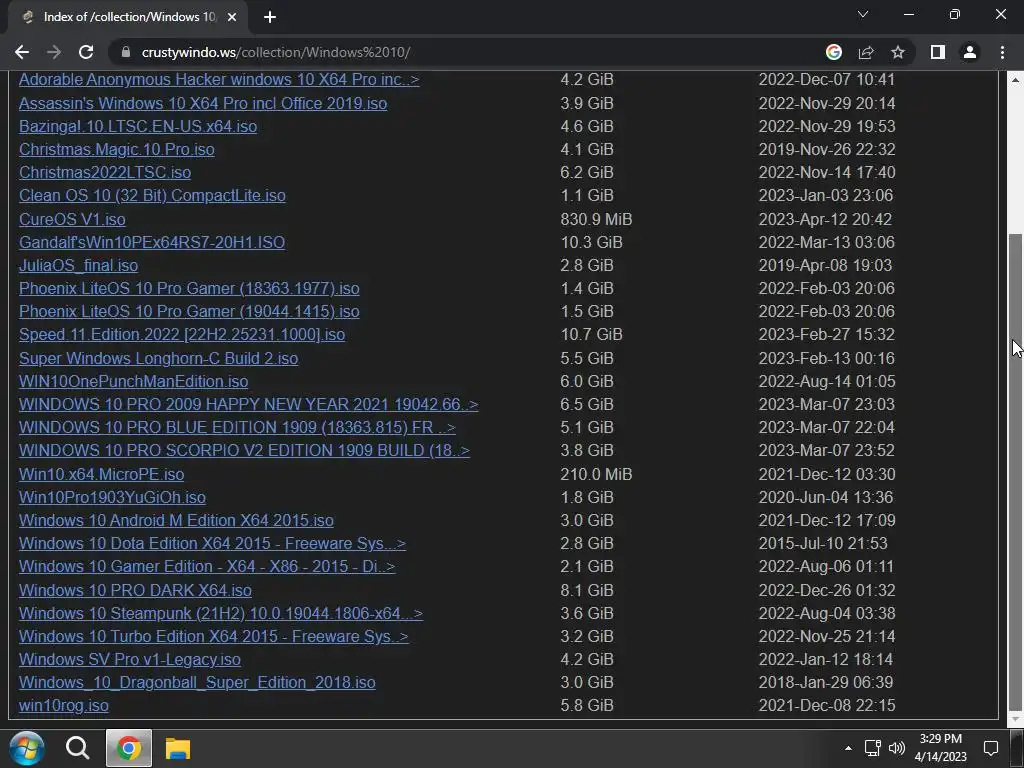Click the vertical scrollbar thumb
Screen dimensions: 1024x768
[x=1016, y=471]
